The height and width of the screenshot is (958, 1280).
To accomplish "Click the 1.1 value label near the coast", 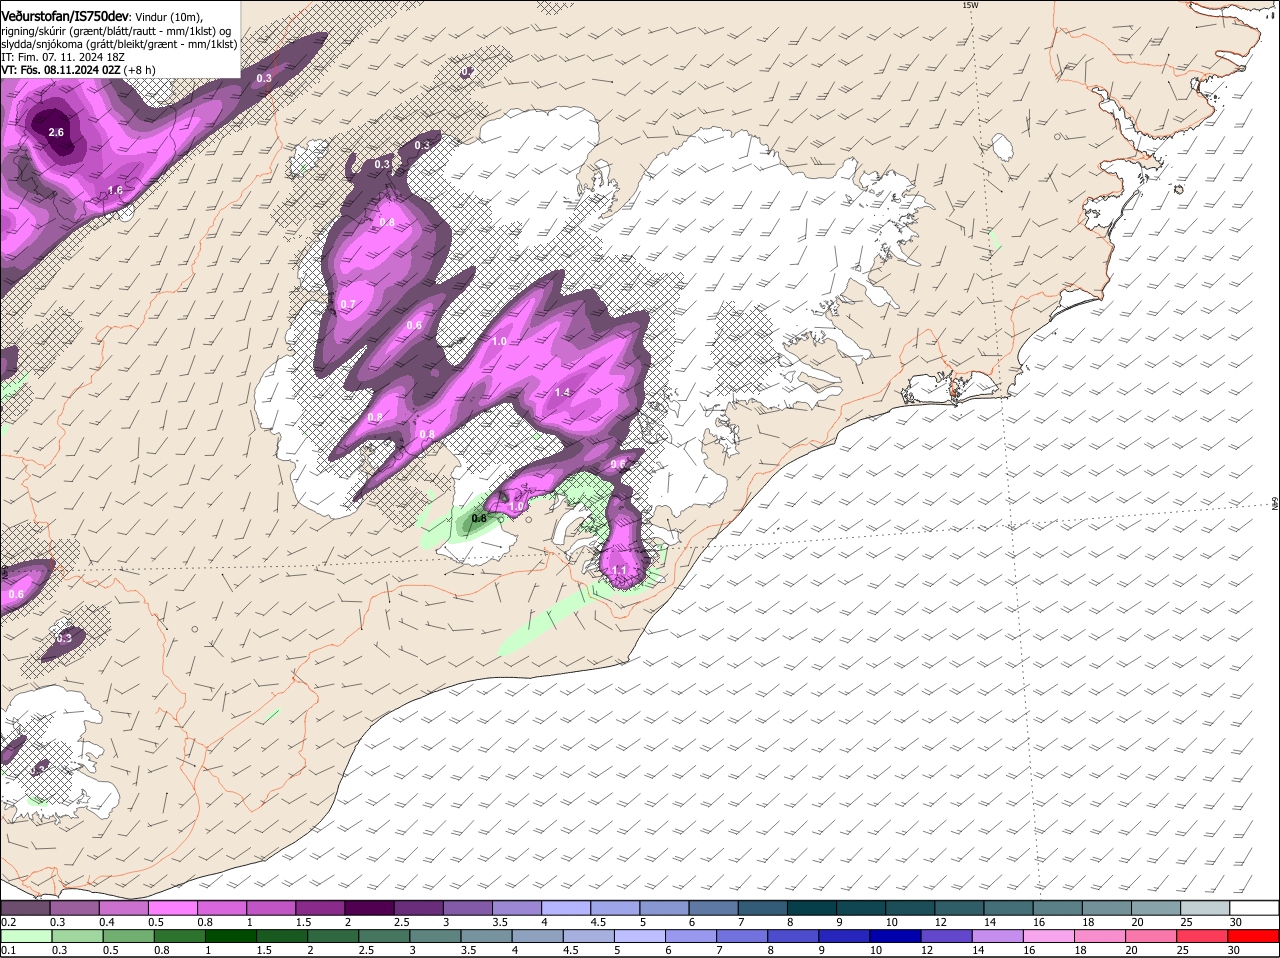I will (x=619, y=571).
